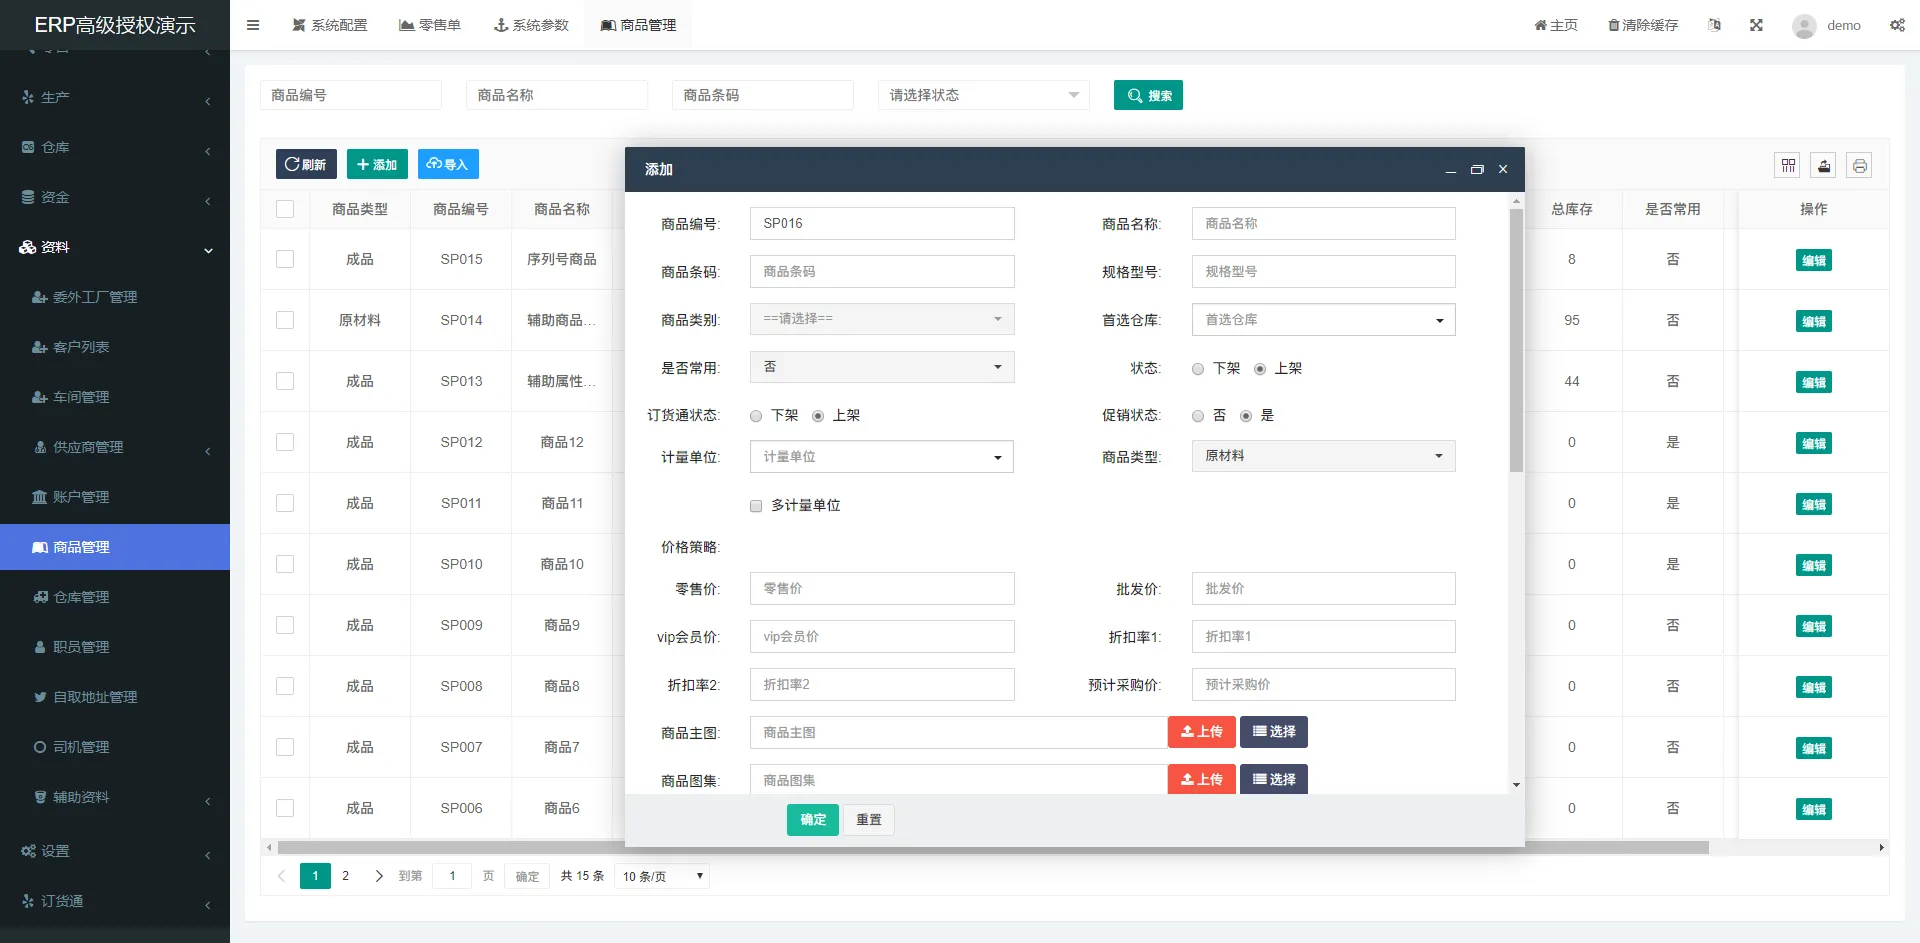Open the 首选仓库 dropdown in the dialog
Screen dimensions: 1920x943
pos(1323,319)
